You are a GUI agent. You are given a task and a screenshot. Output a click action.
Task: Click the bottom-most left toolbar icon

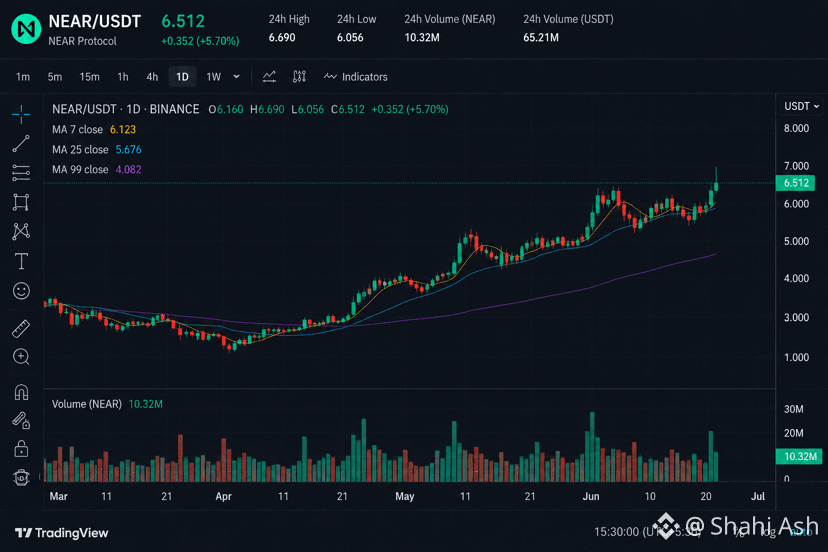(21, 478)
